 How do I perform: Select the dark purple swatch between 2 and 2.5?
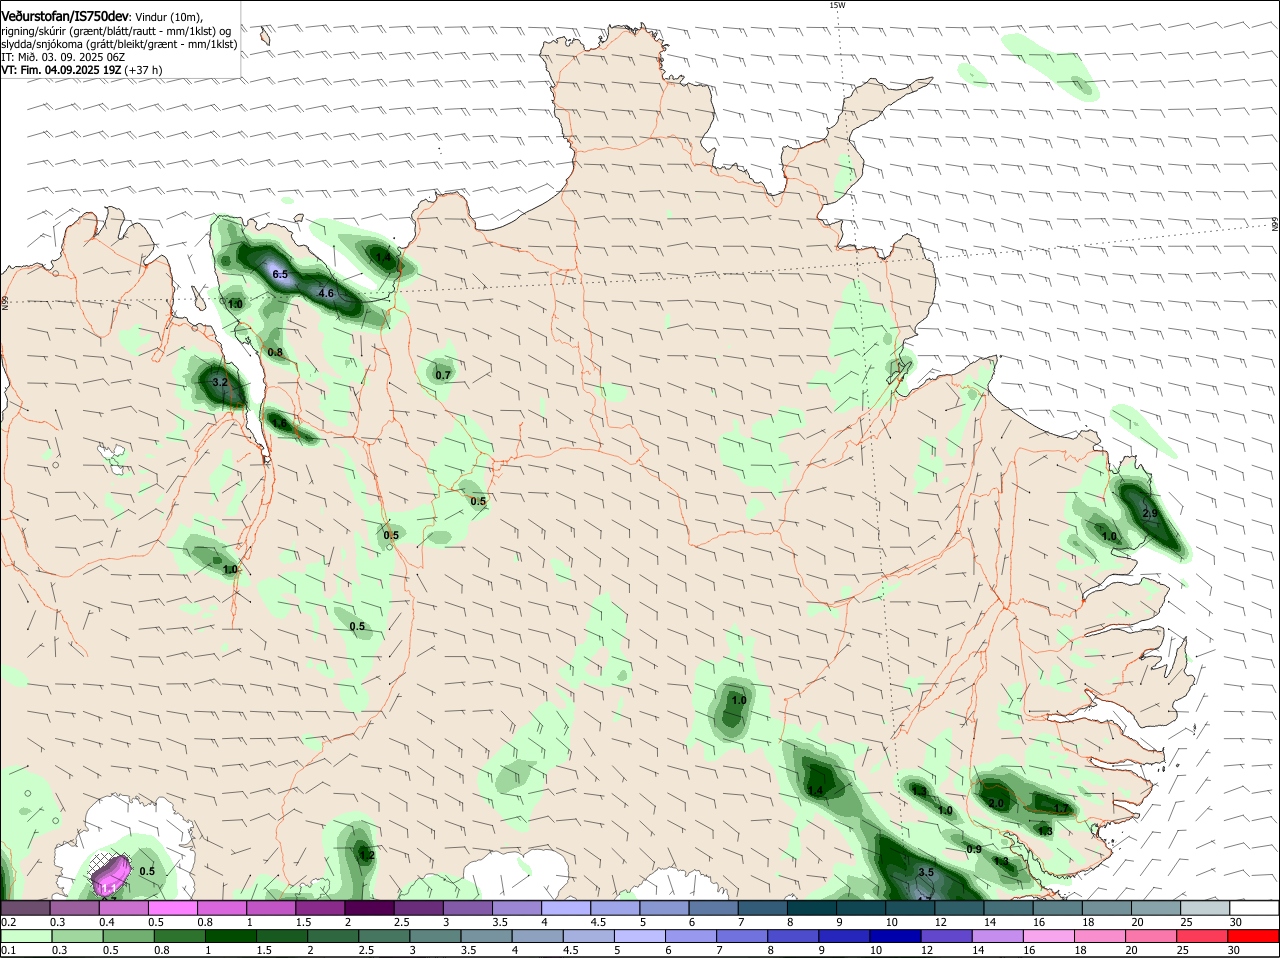pos(369,907)
